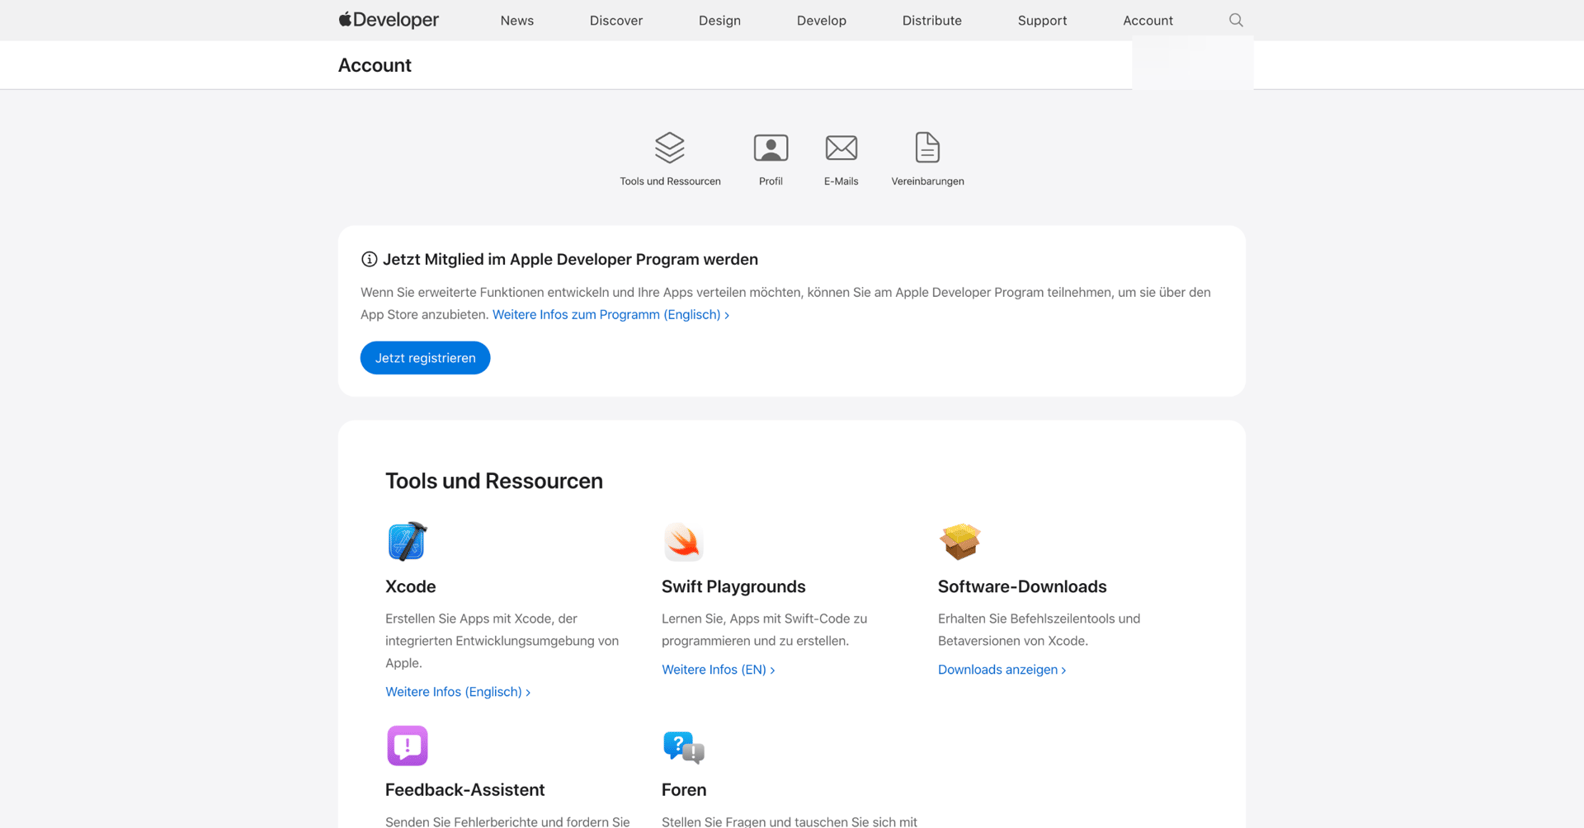
Task: Click the Xcode hammer app icon
Action: [x=407, y=542]
